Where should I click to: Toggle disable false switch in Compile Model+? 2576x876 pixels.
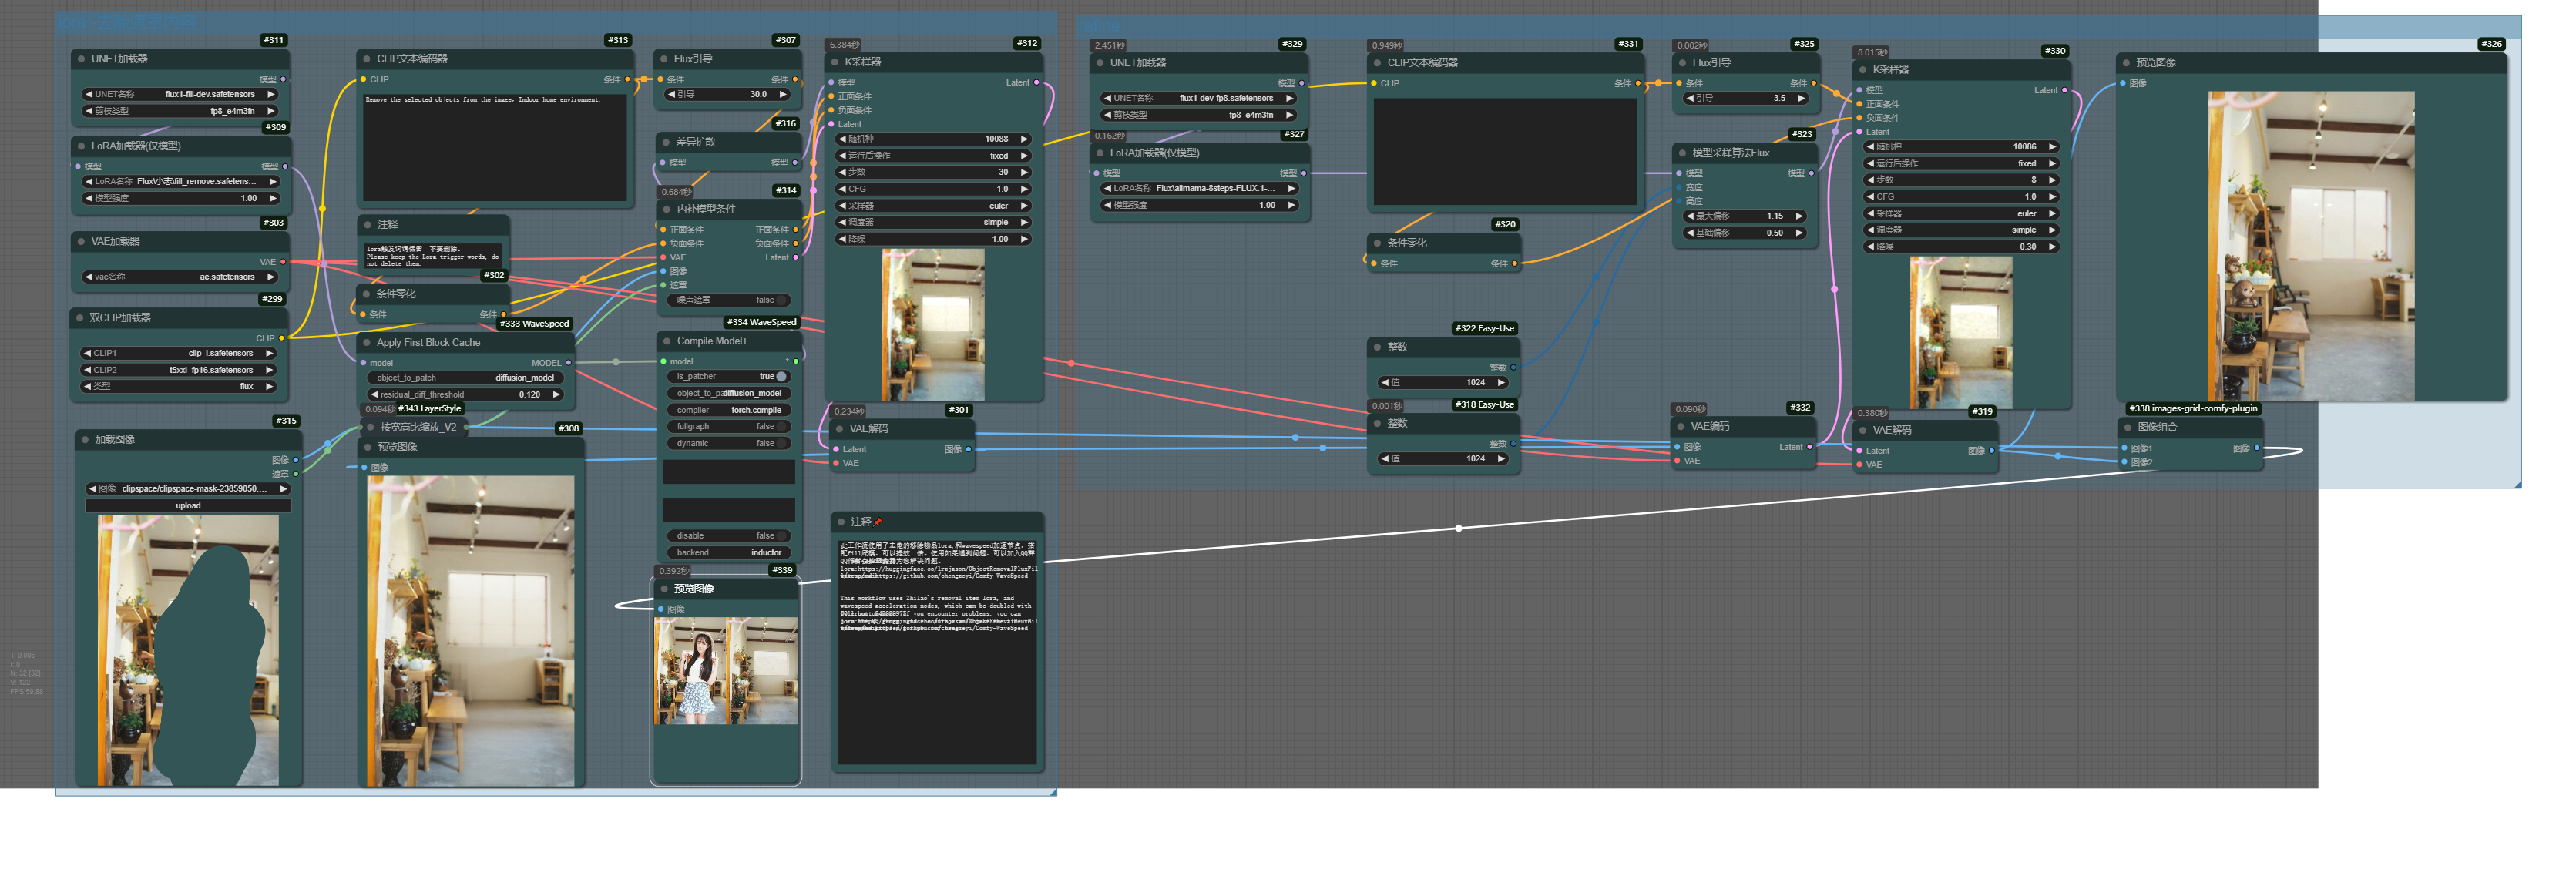(x=781, y=536)
